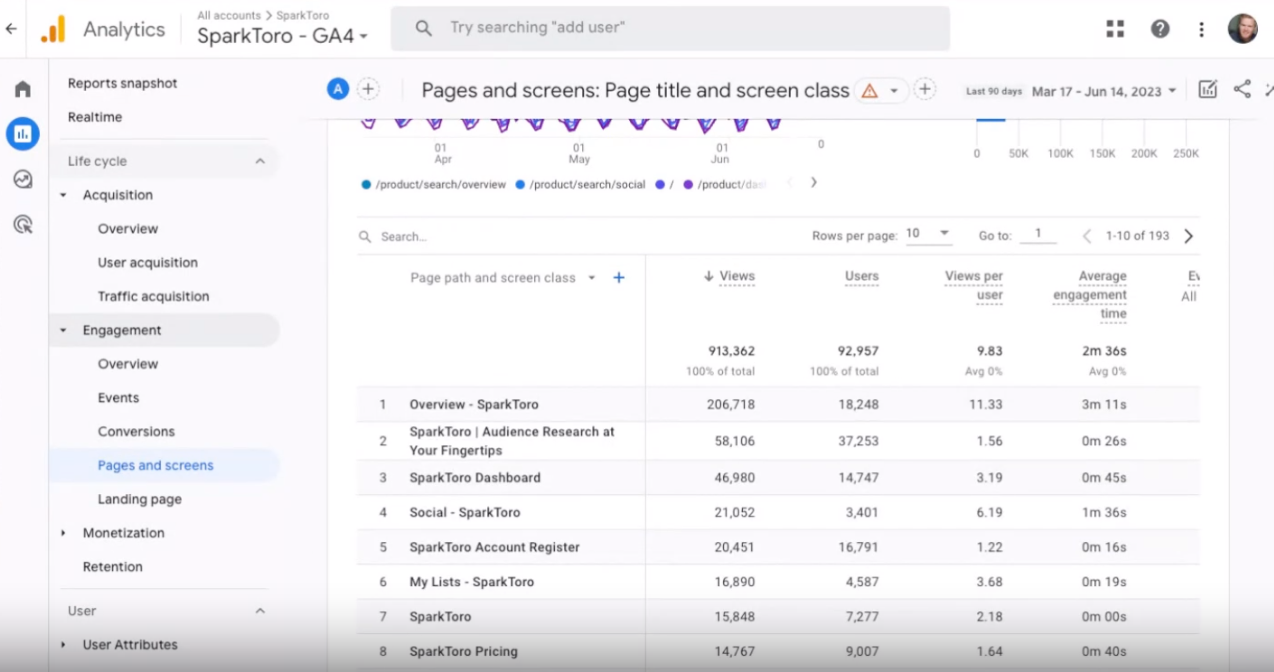Open the three-dot more options menu

coord(1201,29)
